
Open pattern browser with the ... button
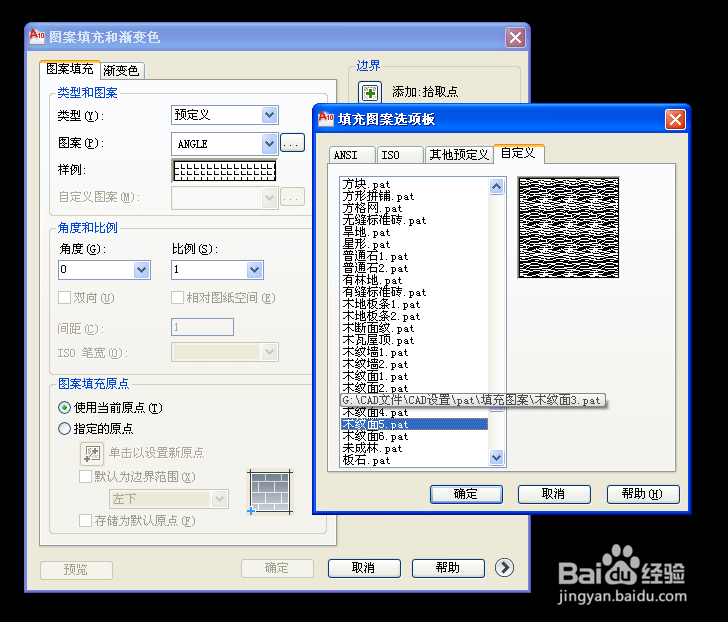coord(292,143)
